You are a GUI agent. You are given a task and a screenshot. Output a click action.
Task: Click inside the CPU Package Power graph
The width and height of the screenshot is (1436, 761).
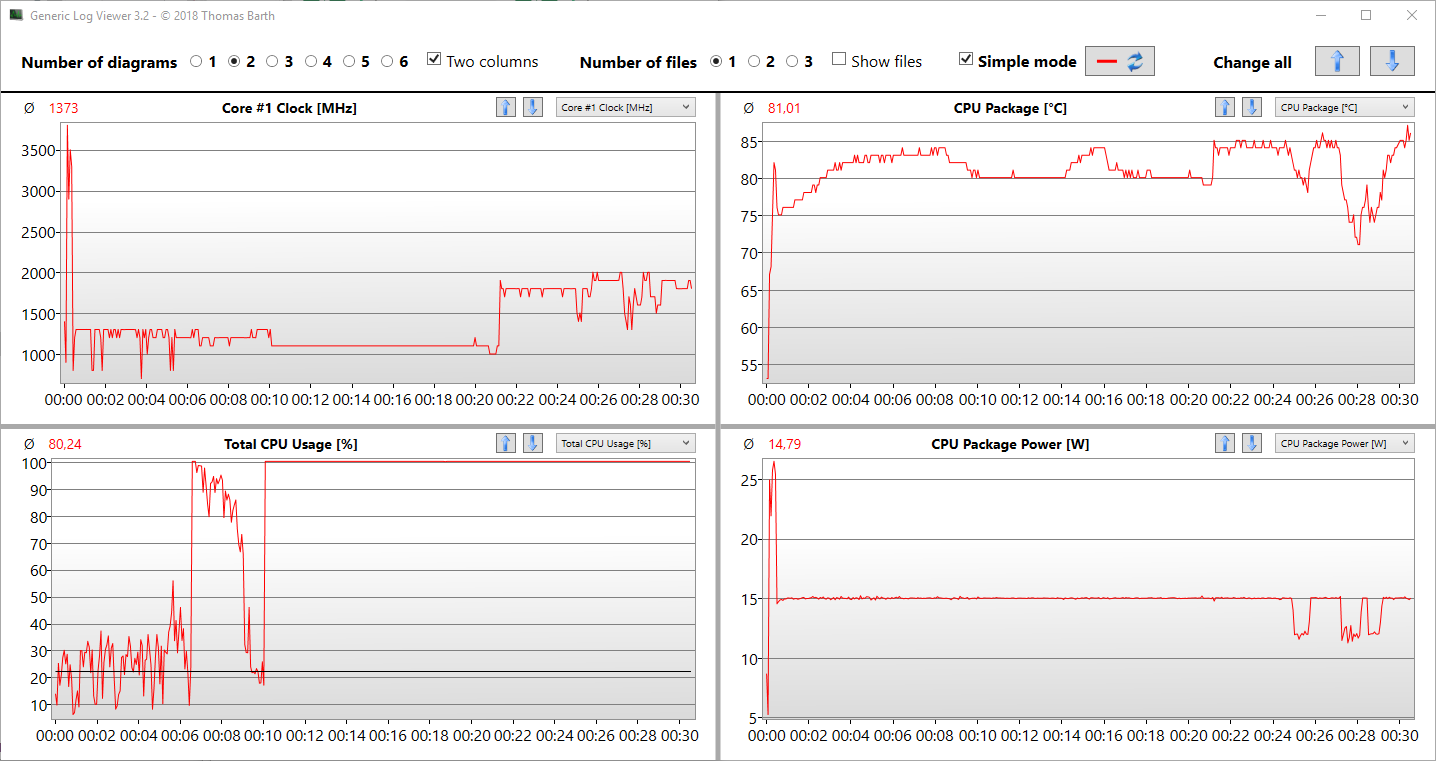coord(1089,590)
